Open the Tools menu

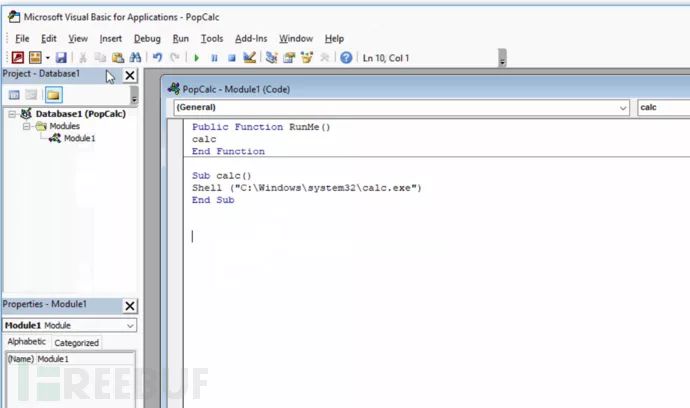212,39
